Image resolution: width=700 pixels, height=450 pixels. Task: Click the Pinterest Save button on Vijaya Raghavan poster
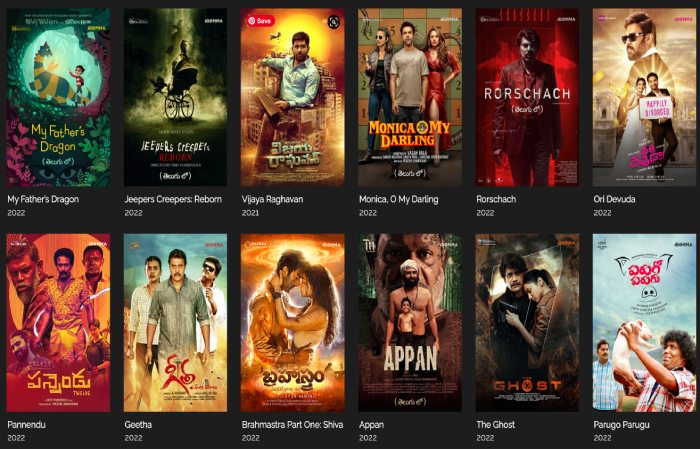pos(261,21)
